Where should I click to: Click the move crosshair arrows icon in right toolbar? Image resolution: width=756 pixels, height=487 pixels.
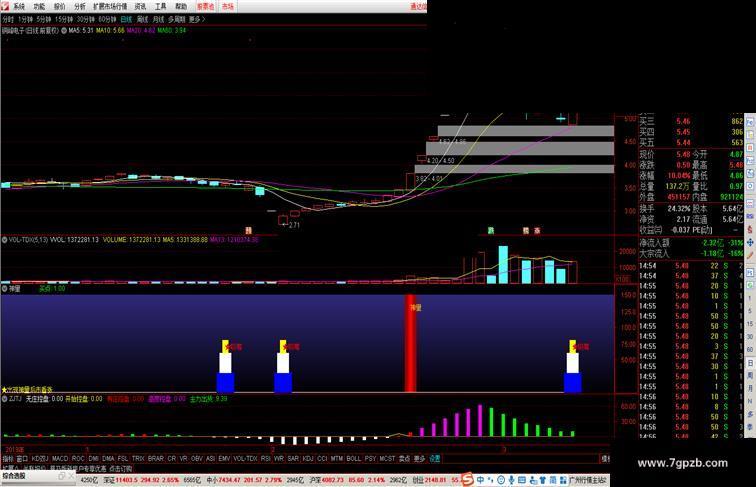(x=750, y=242)
